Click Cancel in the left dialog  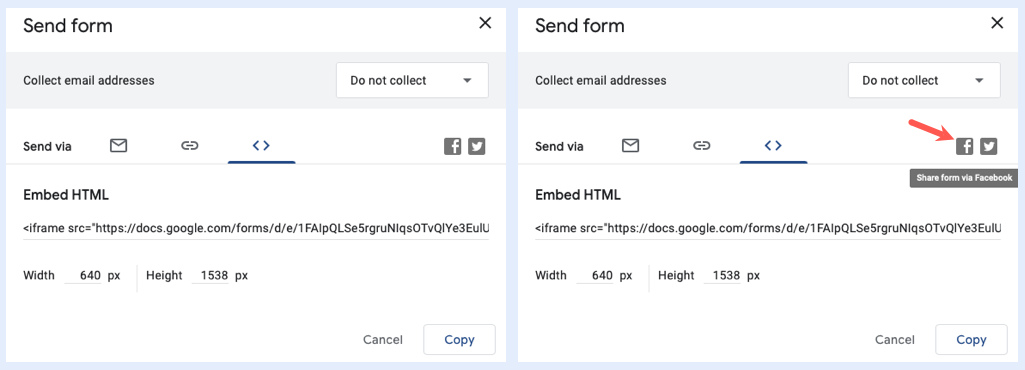(383, 339)
